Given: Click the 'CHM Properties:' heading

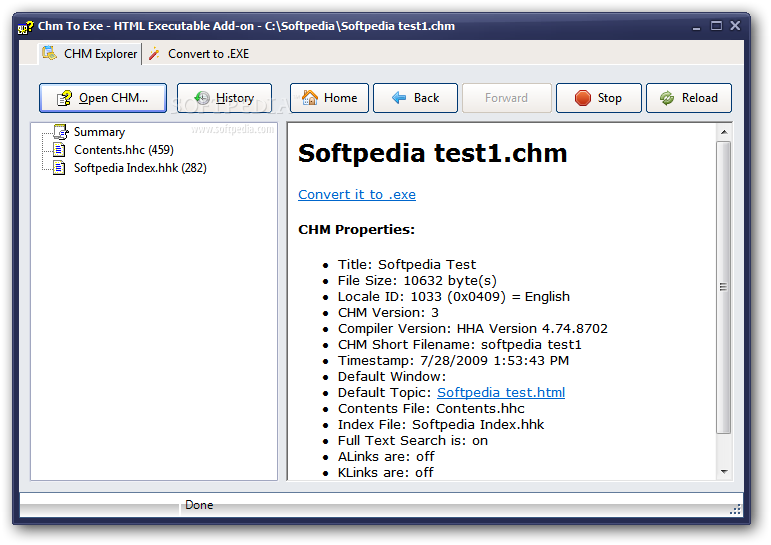Looking at the screenshot, I should click(356, 230).
